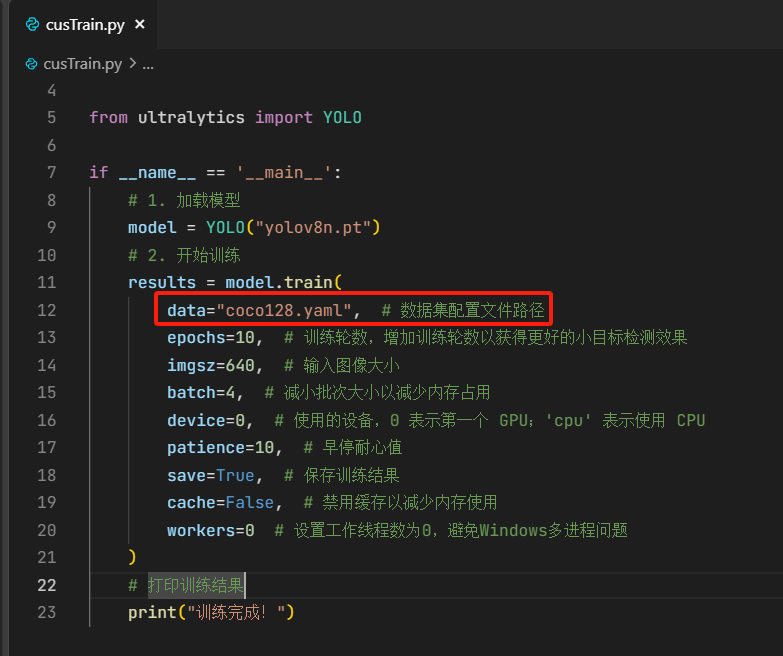Click 'batch=4' parameter
The width and height of the screenshot is (783, 656).
pos(201,393)
